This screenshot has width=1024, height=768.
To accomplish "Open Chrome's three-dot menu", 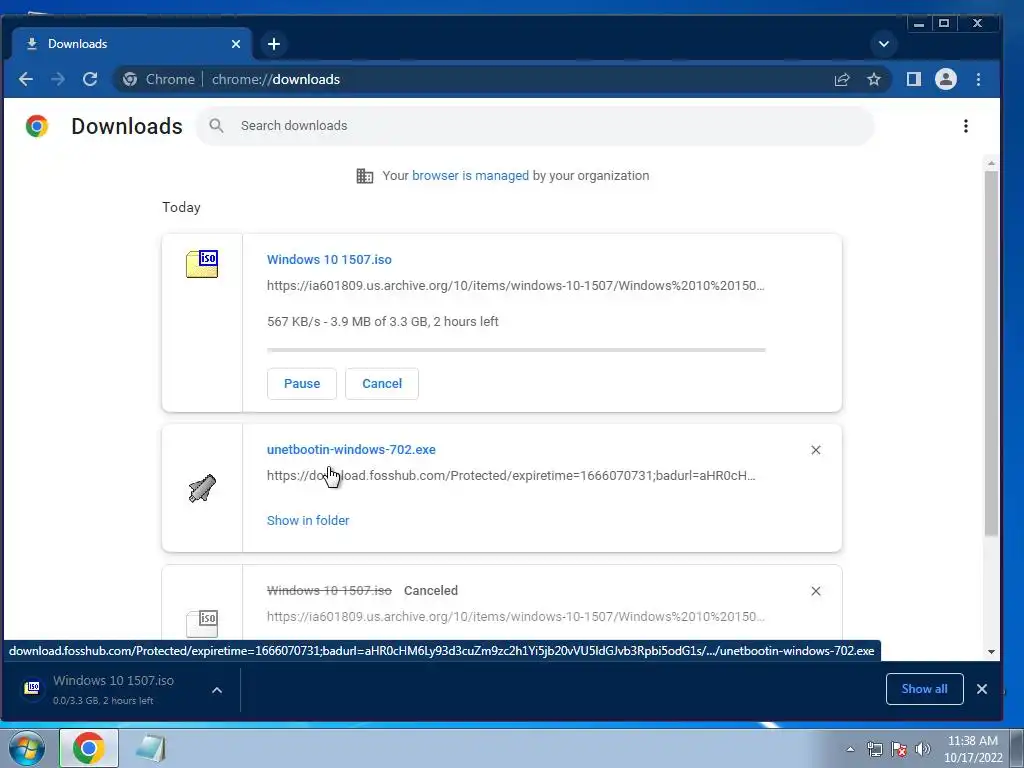I will click(978, 79).
